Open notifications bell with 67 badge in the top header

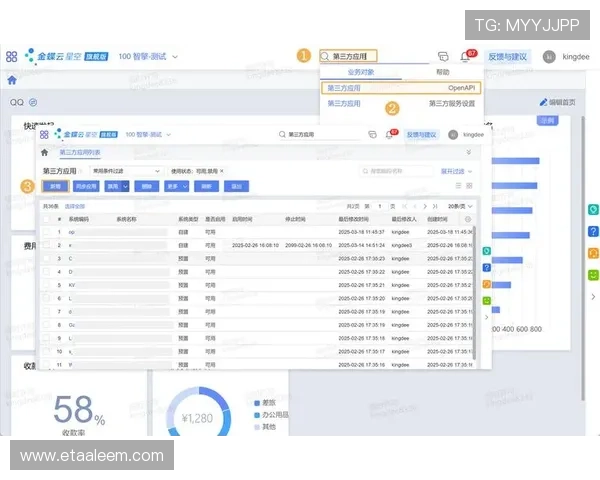tap(466, 56)
